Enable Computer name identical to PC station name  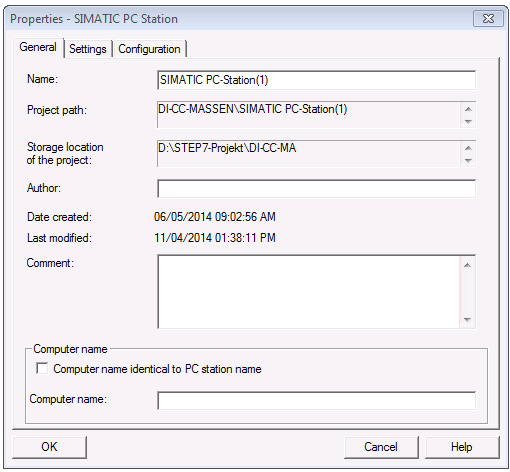[x=42, y=369]
